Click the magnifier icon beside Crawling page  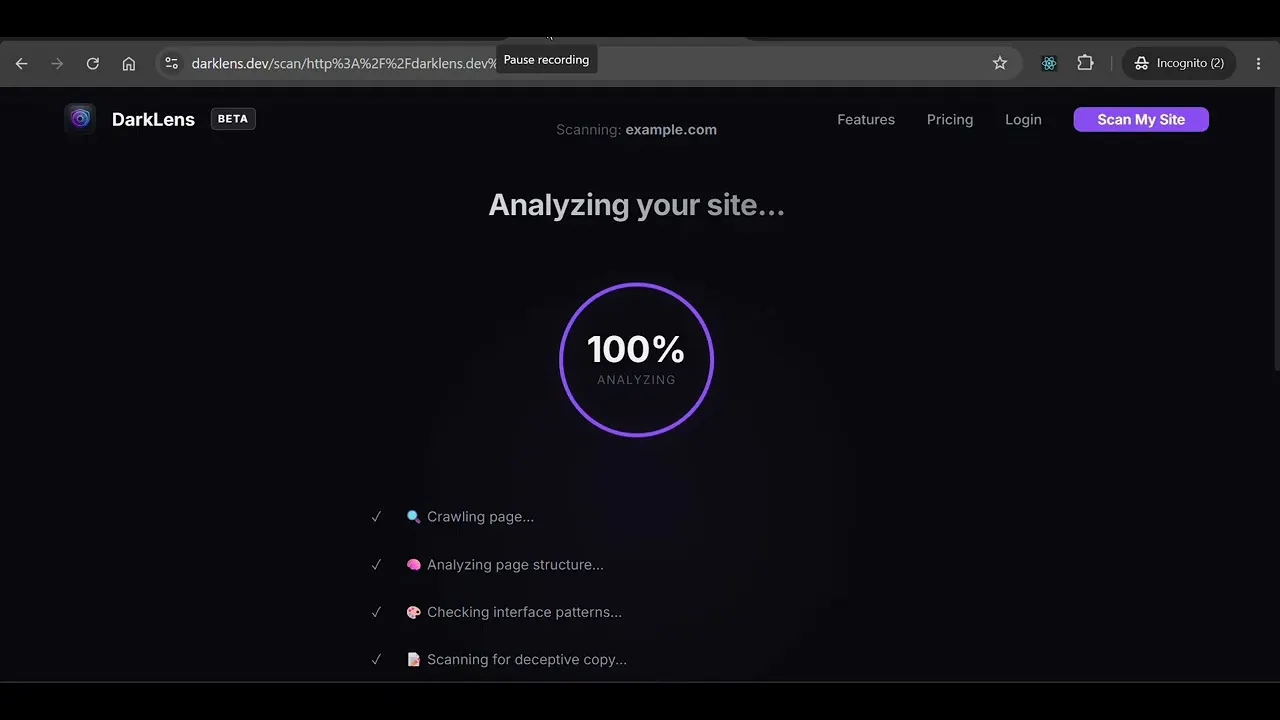(x=413, y=517)
